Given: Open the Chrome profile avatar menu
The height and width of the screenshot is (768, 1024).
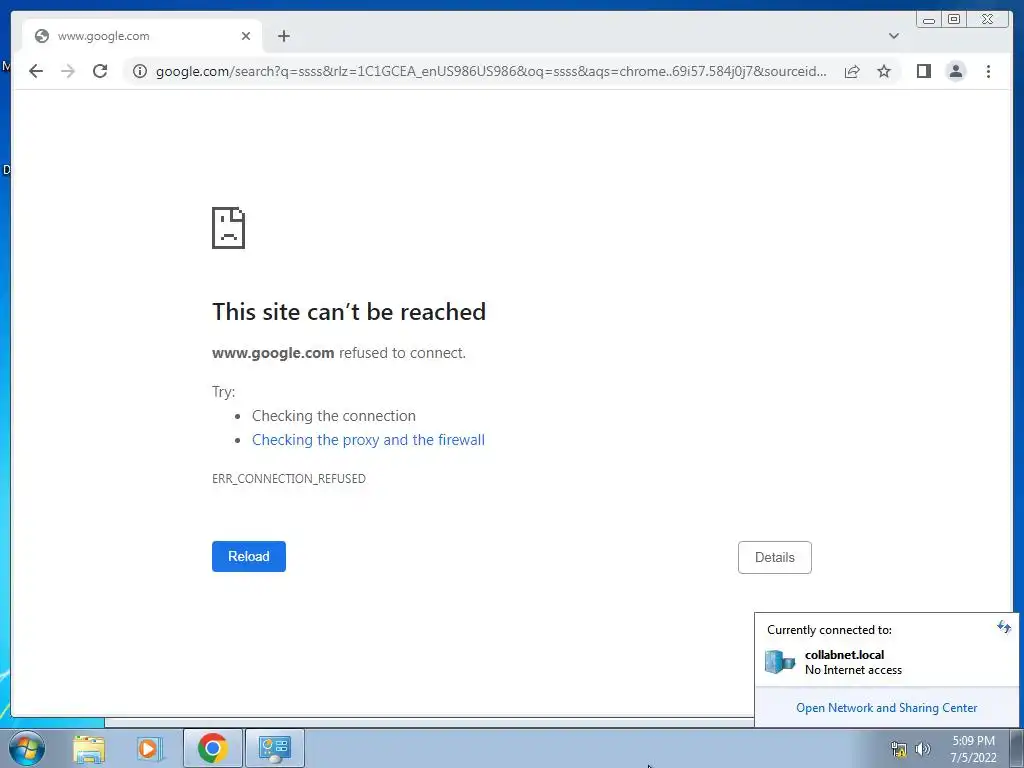Looking at the screenshot, I should click(955, 71).
